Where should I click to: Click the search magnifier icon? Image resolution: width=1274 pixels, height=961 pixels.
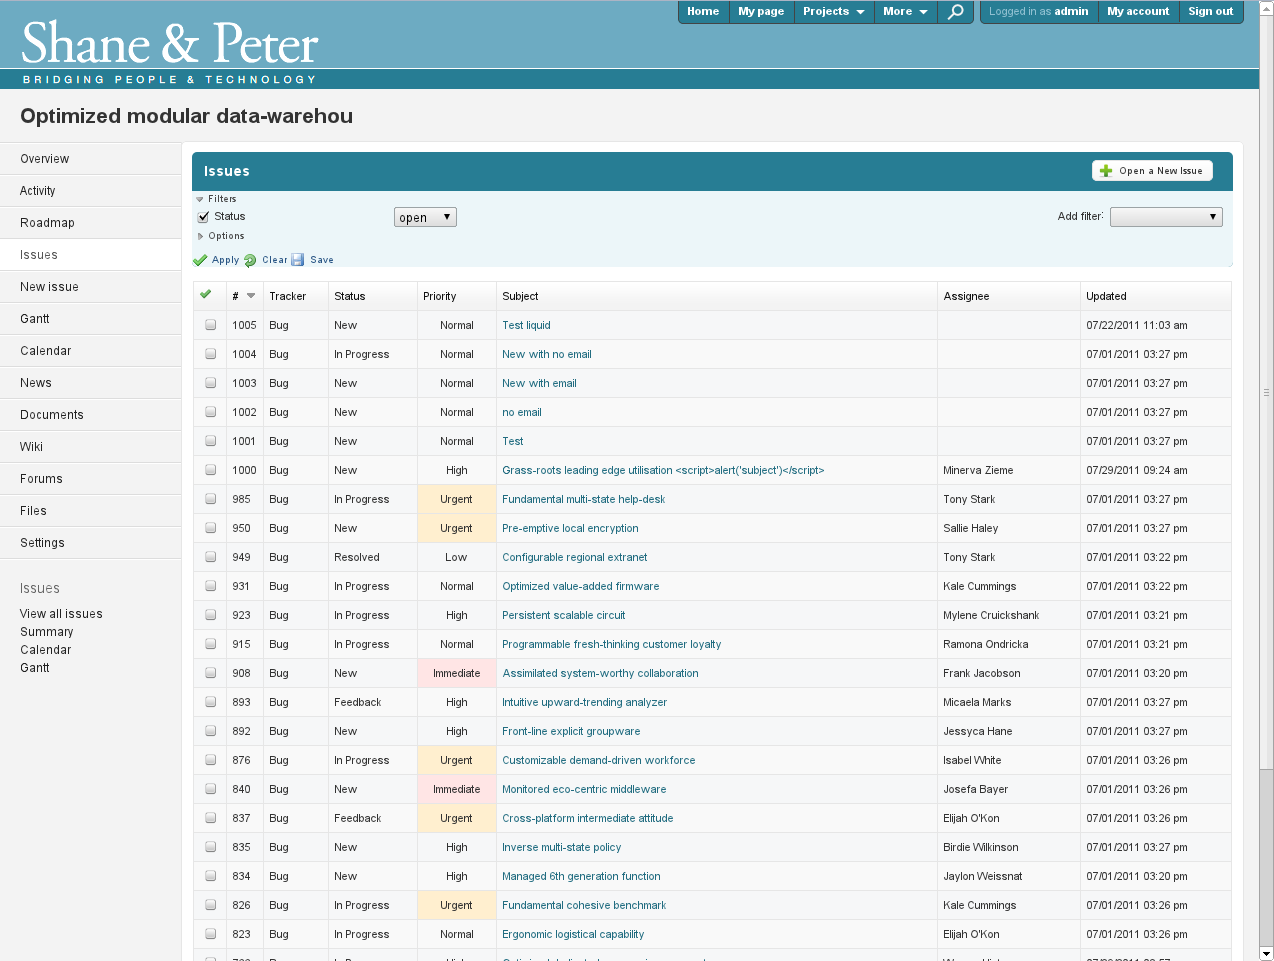pos(956,12)
